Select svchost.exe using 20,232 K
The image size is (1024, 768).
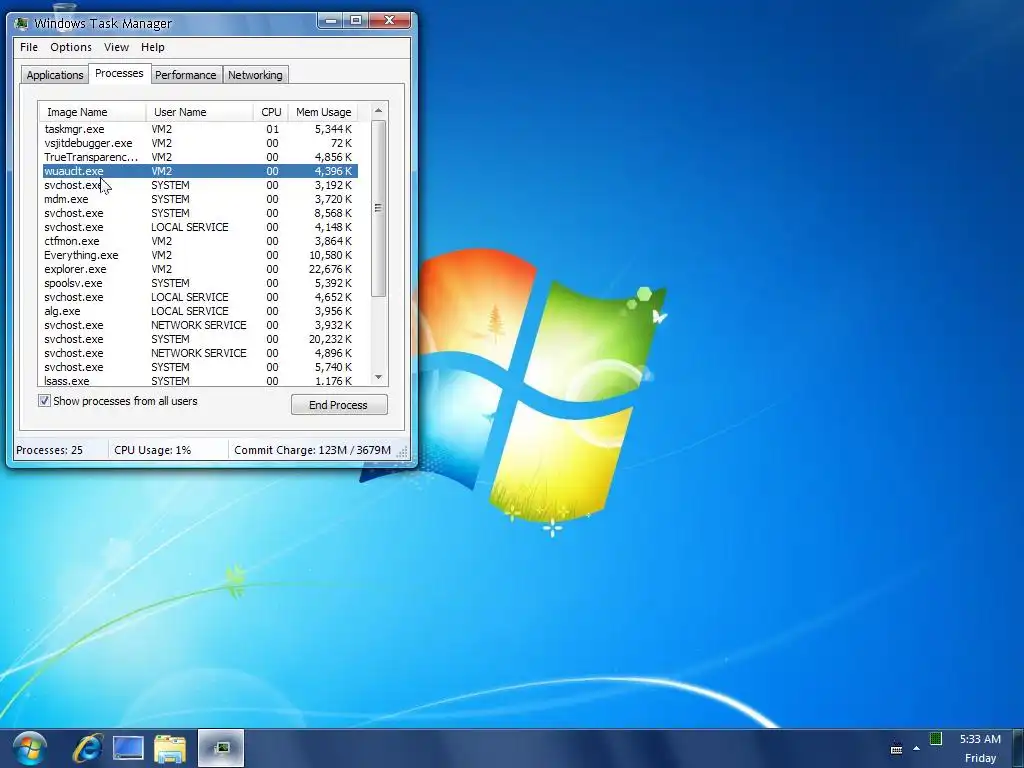[200, 339]
